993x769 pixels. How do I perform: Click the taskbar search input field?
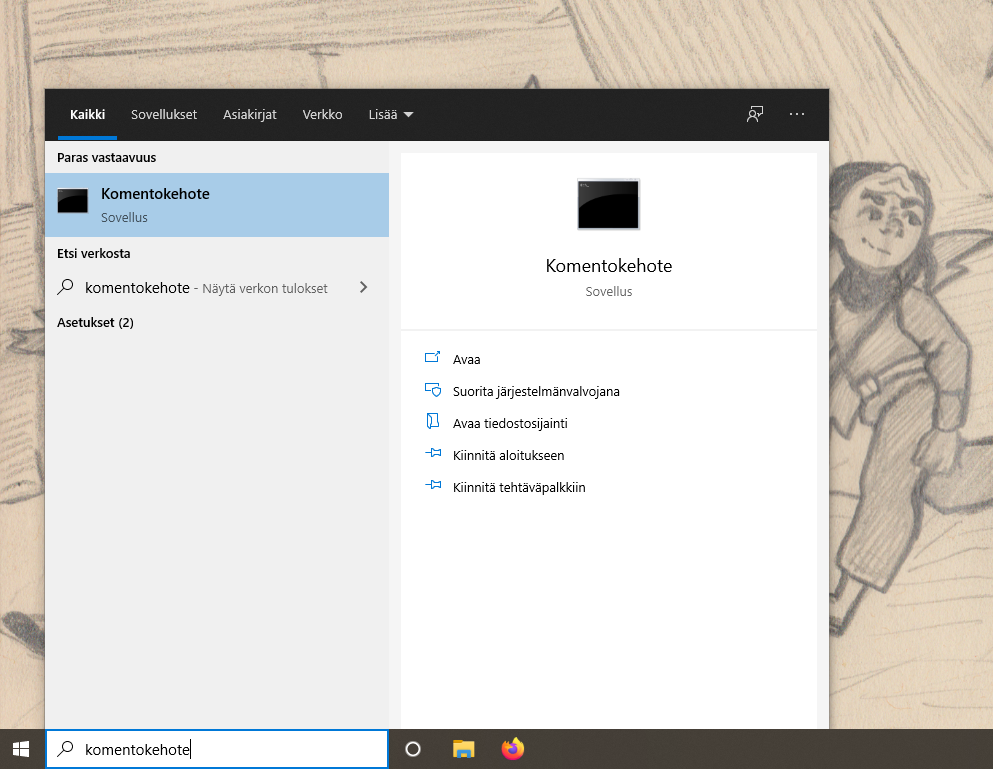[x=217, y=749]
